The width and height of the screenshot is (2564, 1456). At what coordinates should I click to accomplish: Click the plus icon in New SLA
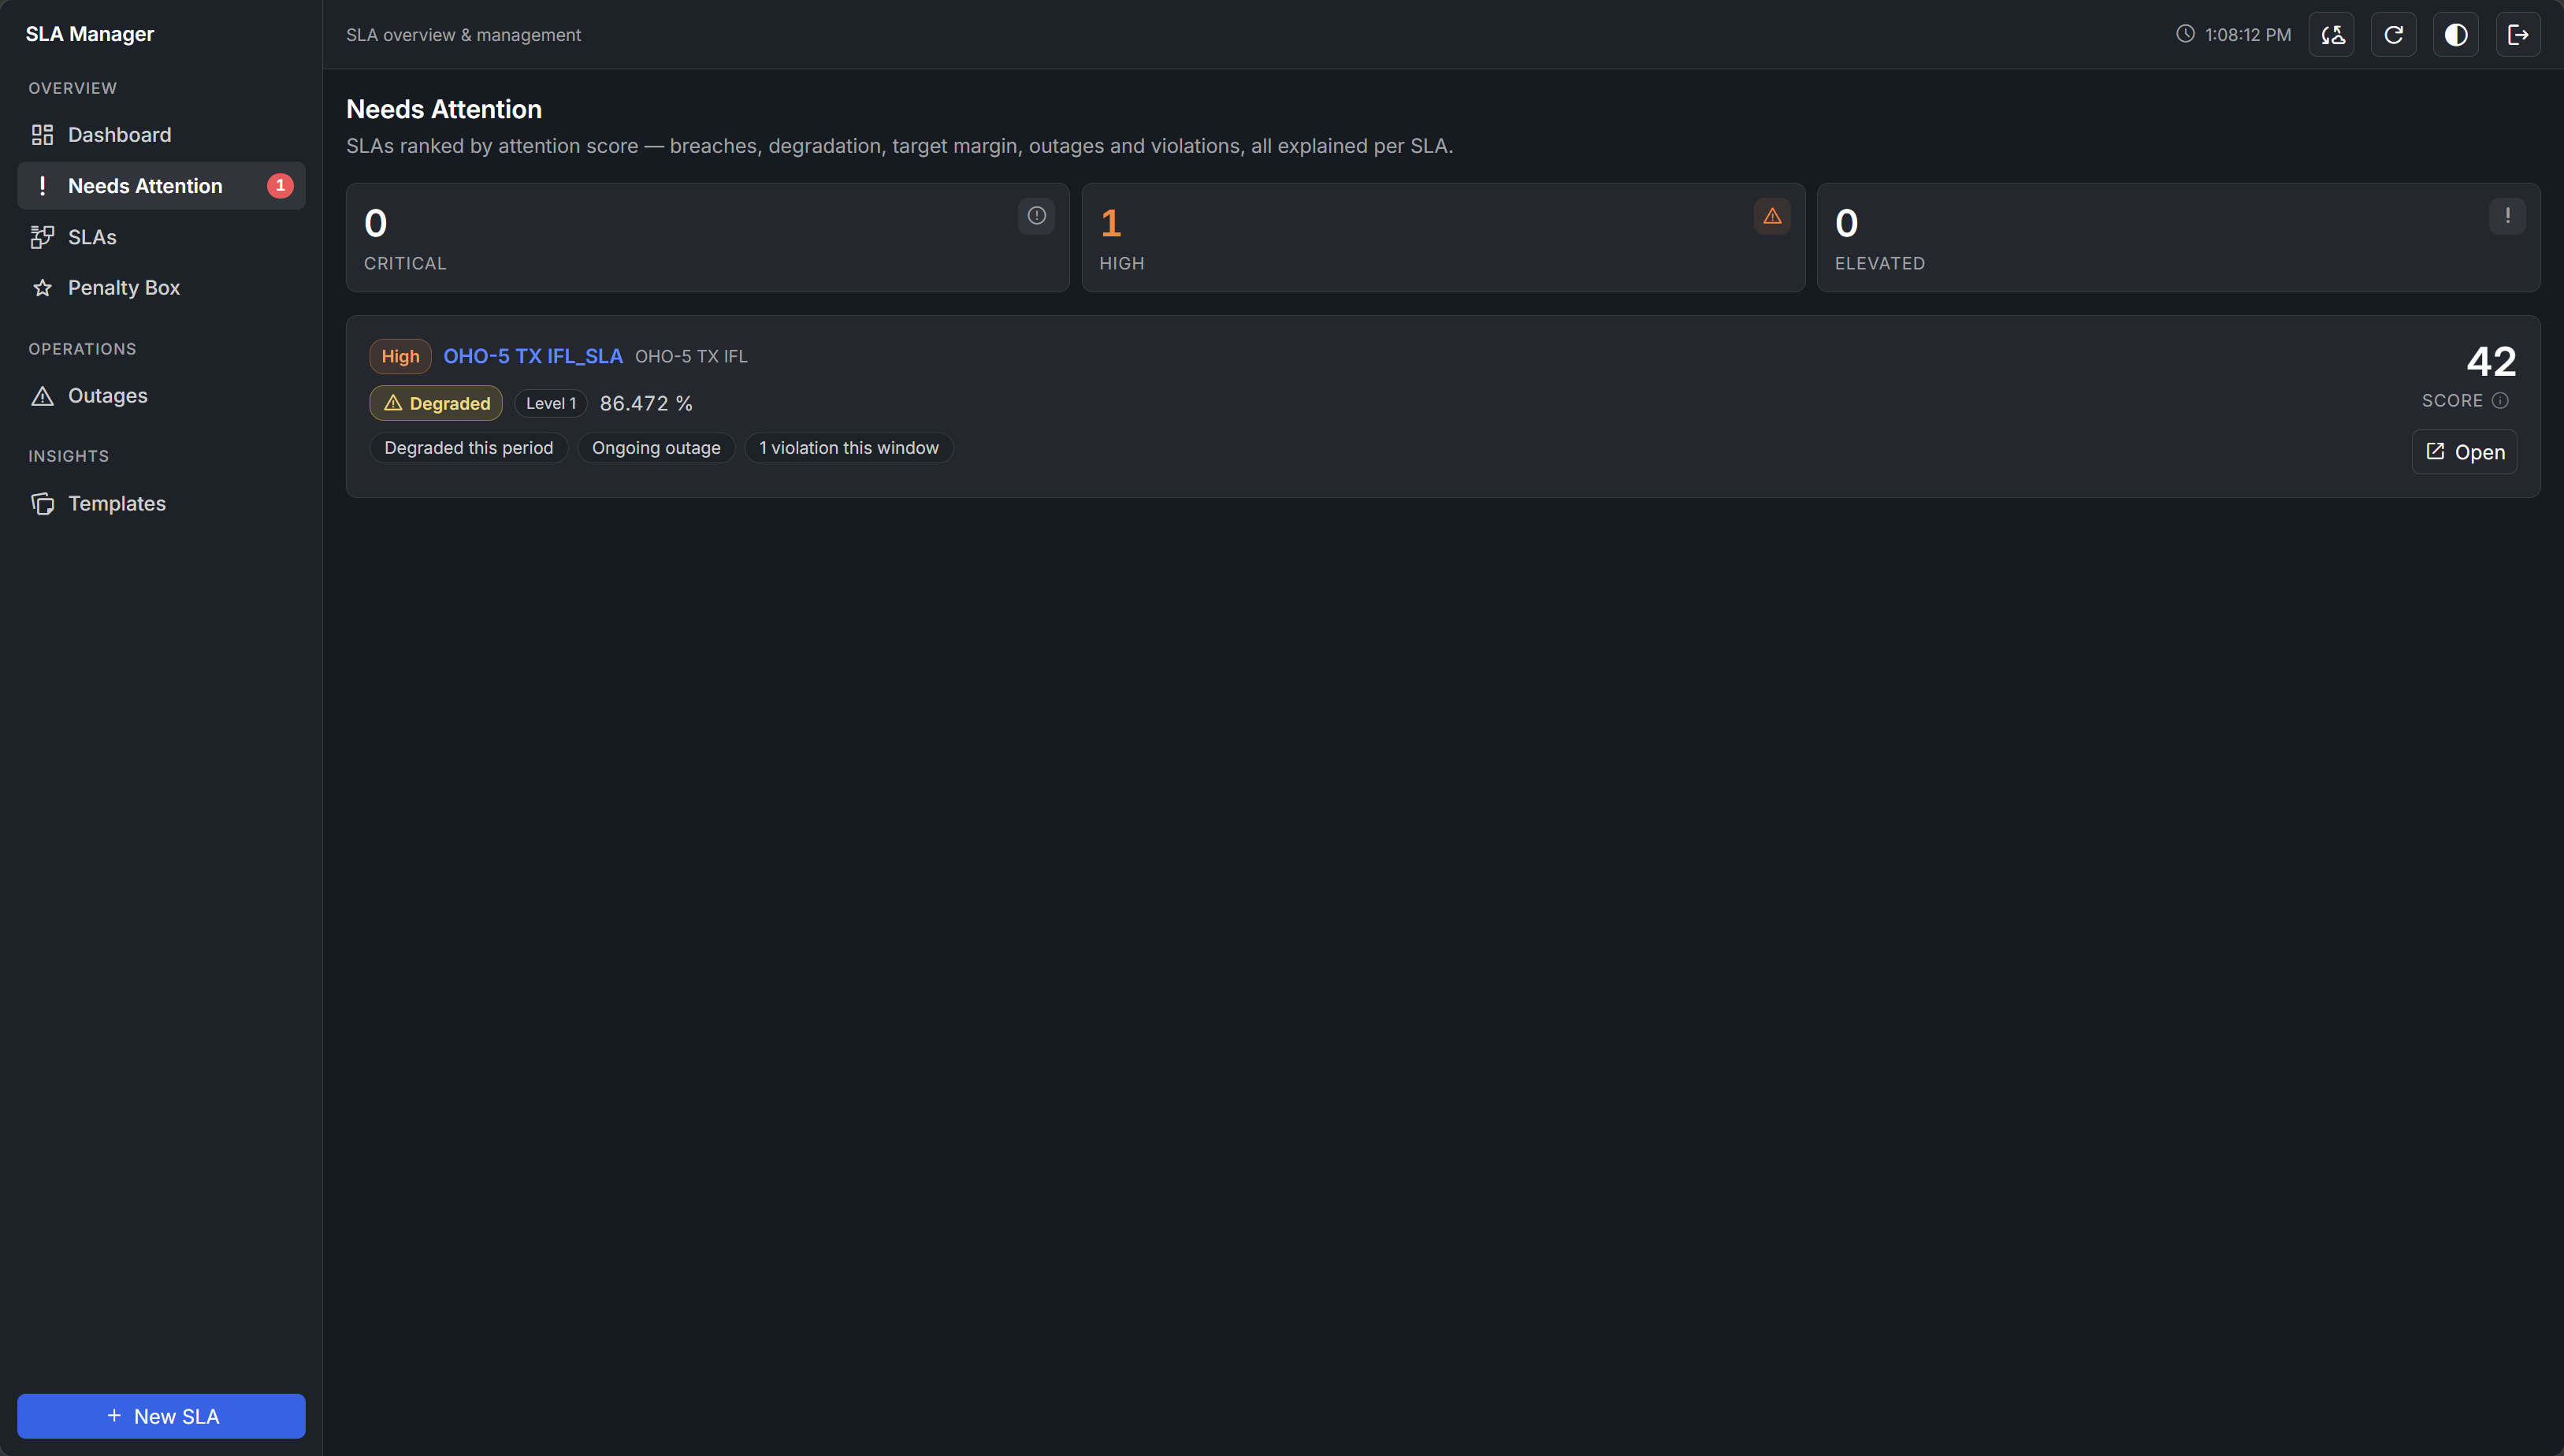(x=114, y=1416)
